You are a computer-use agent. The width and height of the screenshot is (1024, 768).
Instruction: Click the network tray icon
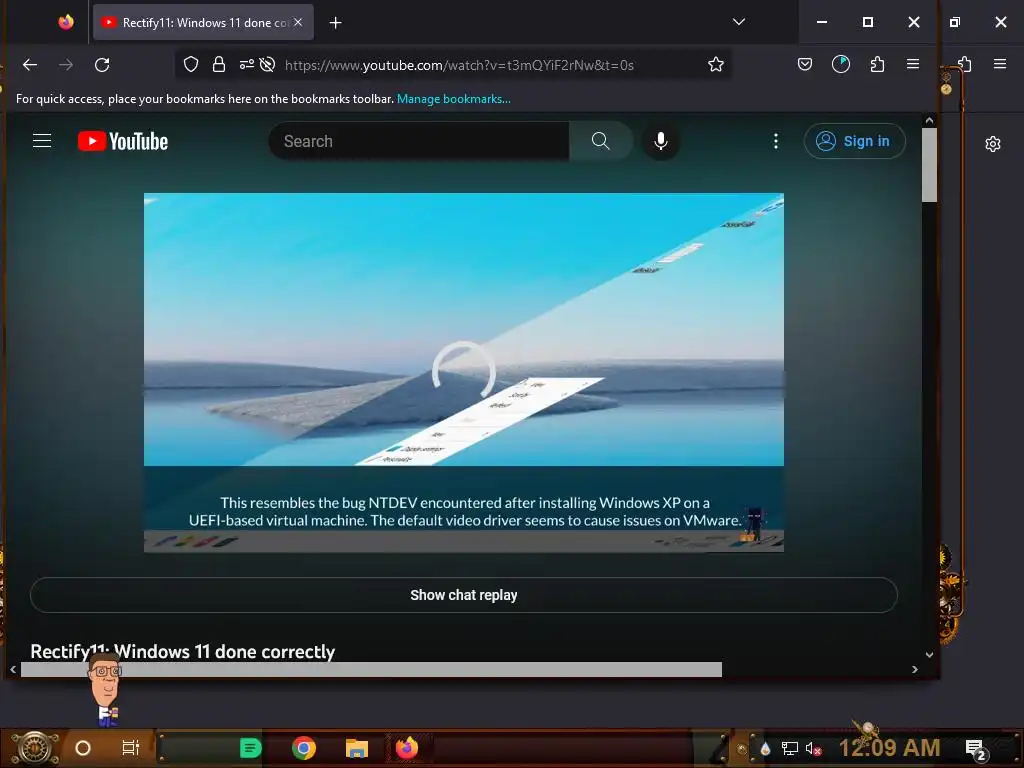coord(790,748)
